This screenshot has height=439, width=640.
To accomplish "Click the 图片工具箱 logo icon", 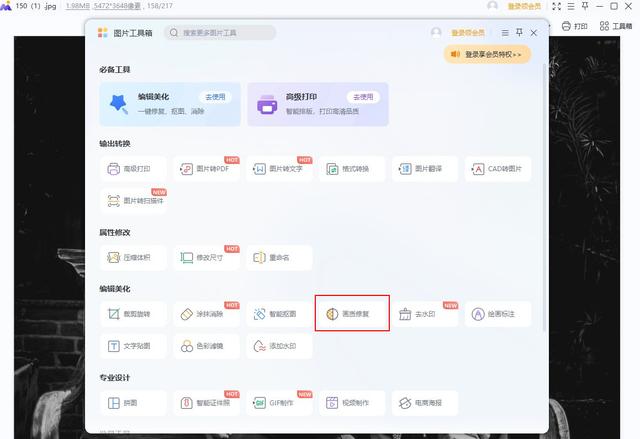I will (102, 33).
